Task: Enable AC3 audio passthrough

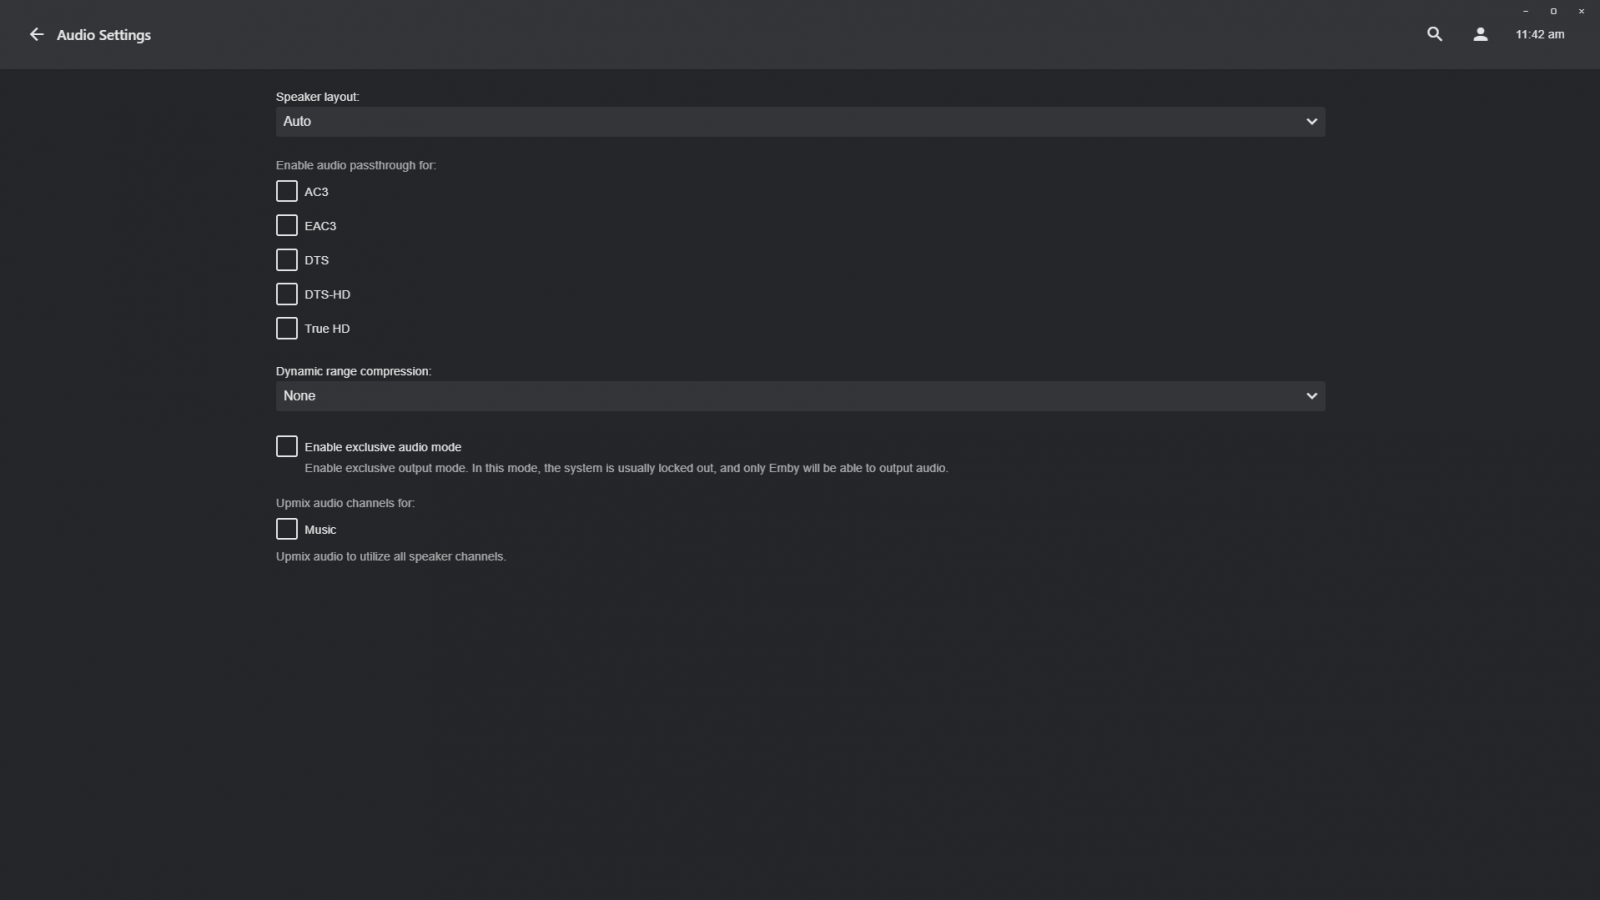Action: pos(287,191)
